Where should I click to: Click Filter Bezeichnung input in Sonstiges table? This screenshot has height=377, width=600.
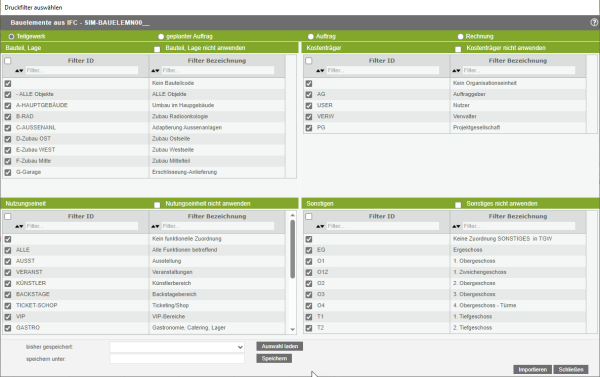[518, 226]
